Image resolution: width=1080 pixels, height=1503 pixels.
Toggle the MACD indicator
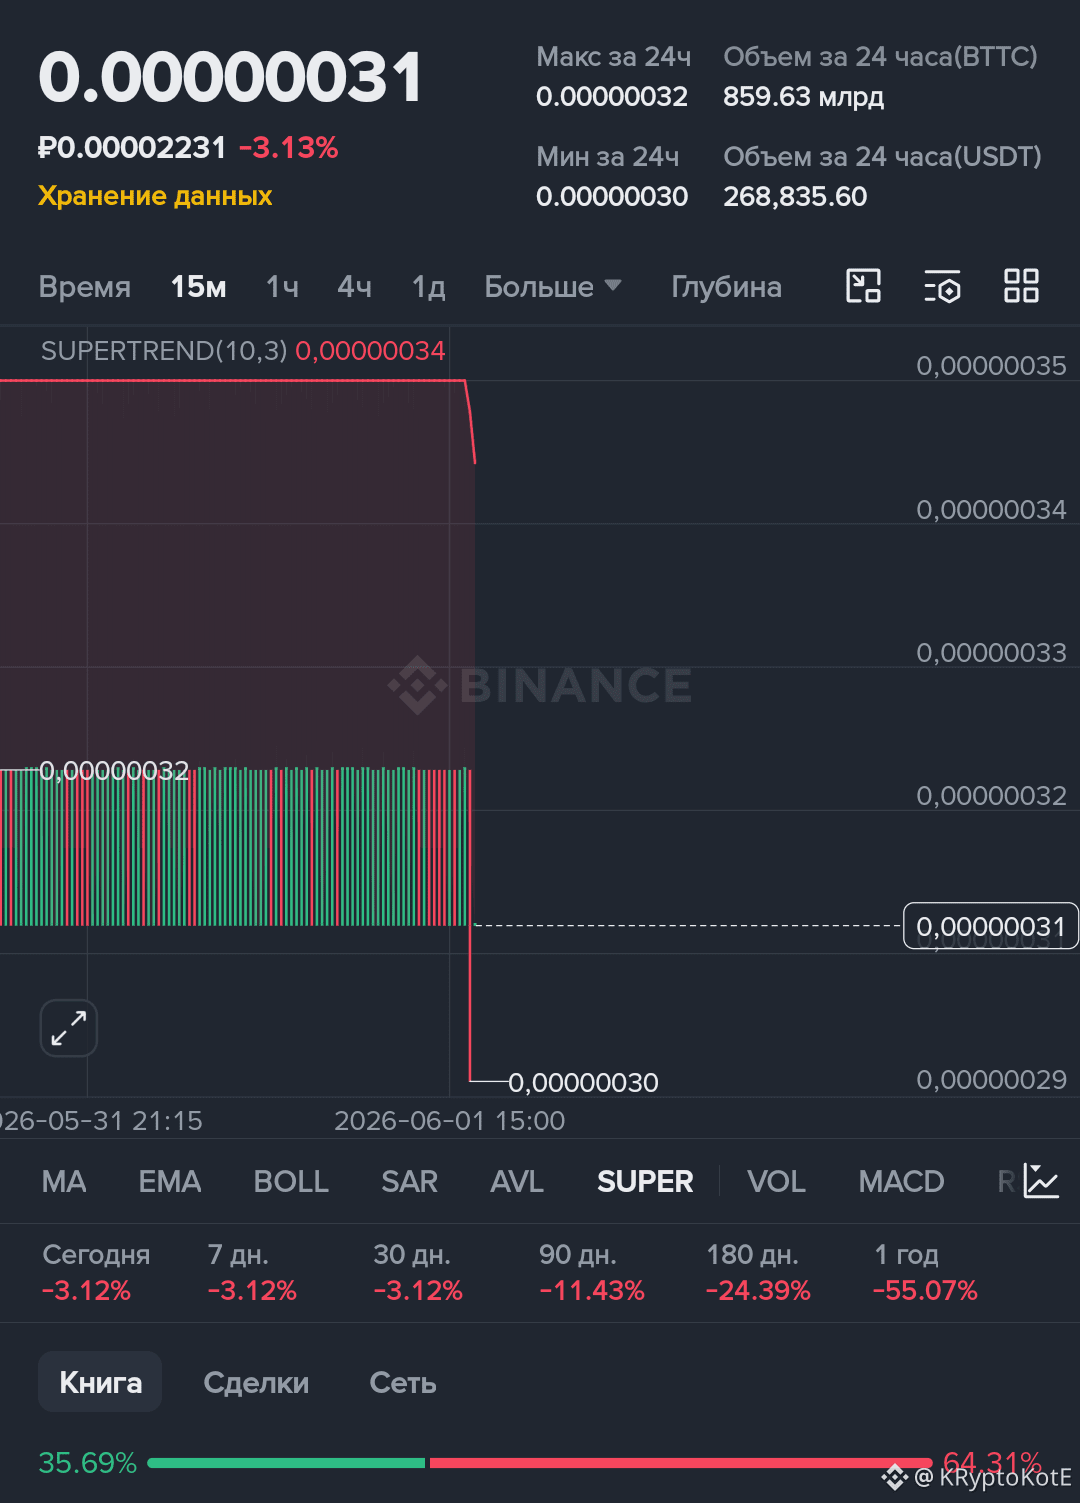pos(901,1182)
